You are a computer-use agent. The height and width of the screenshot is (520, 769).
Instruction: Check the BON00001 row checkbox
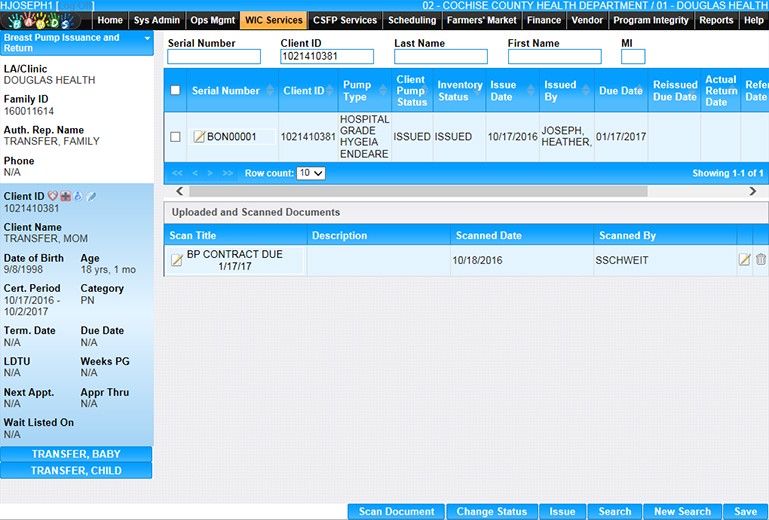pyautogui.click(x=176, y=137)
